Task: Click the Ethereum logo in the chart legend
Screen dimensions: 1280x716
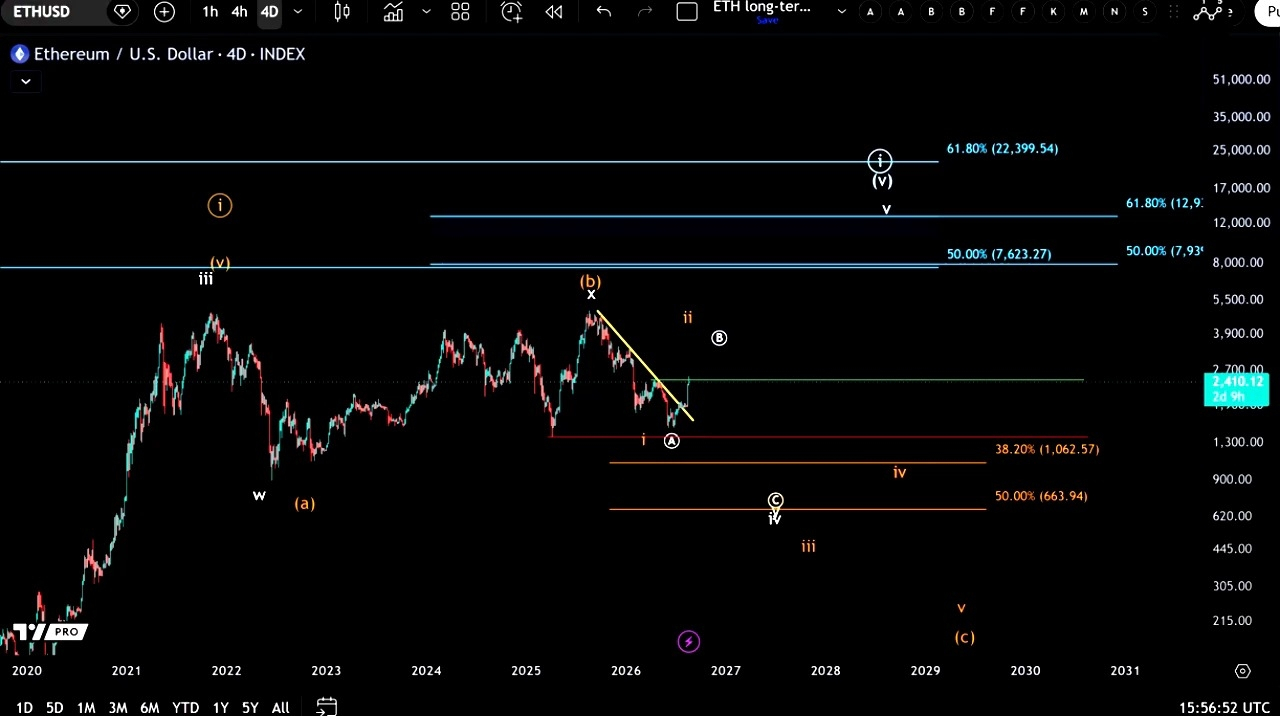Action: pos(19,54)
